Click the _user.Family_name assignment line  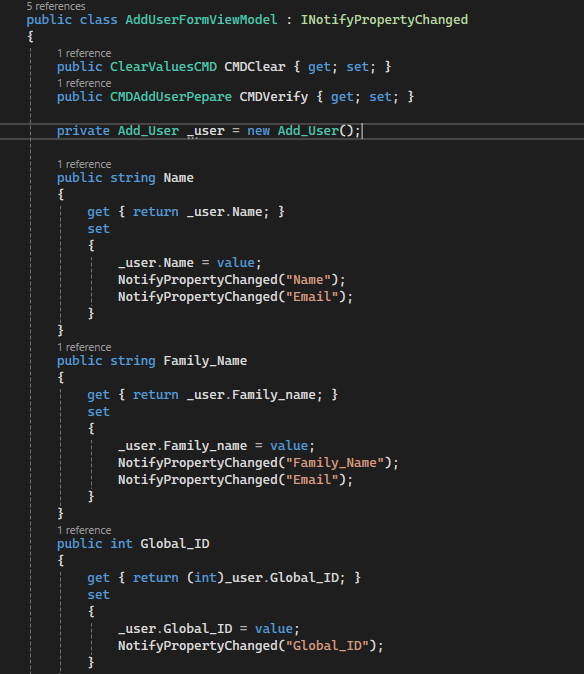coord(216,446)
